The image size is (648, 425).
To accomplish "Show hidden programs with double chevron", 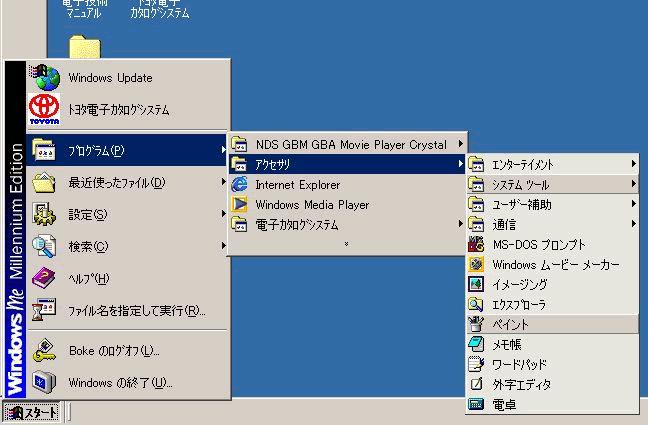I will click(346, 244).
